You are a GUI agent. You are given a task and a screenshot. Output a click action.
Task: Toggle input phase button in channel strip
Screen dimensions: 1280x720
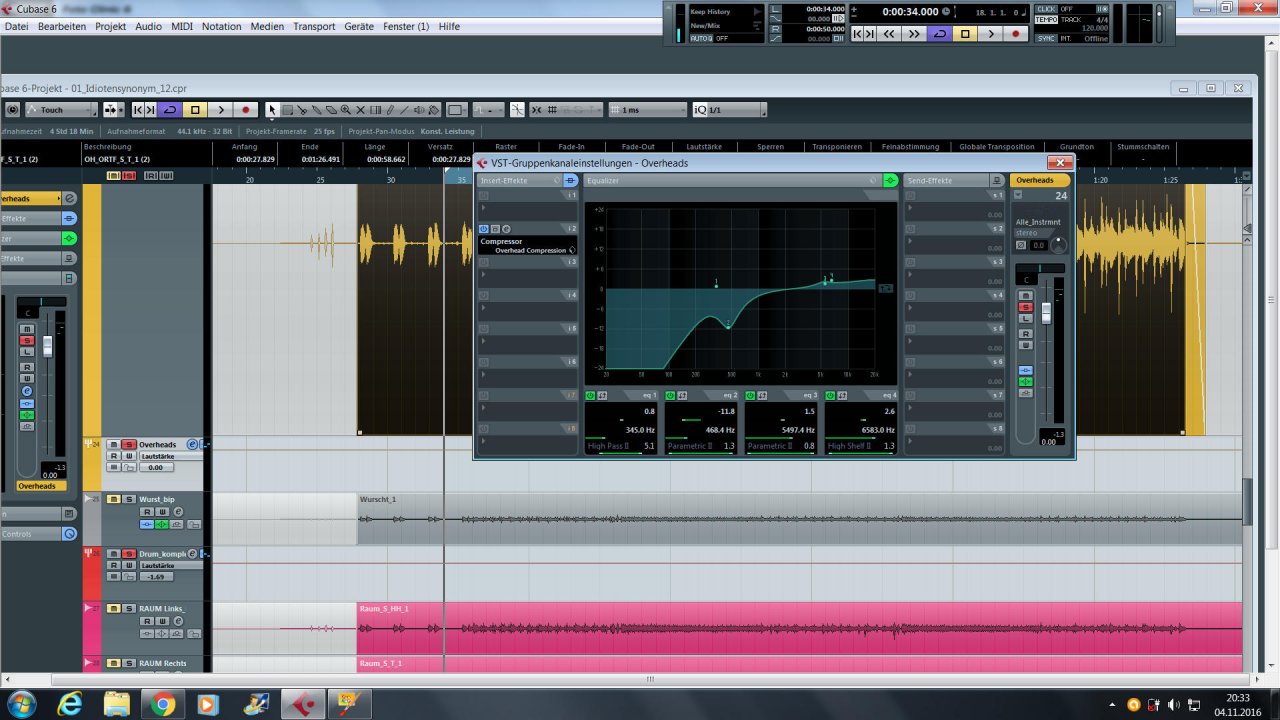[x=1021, y=245]
